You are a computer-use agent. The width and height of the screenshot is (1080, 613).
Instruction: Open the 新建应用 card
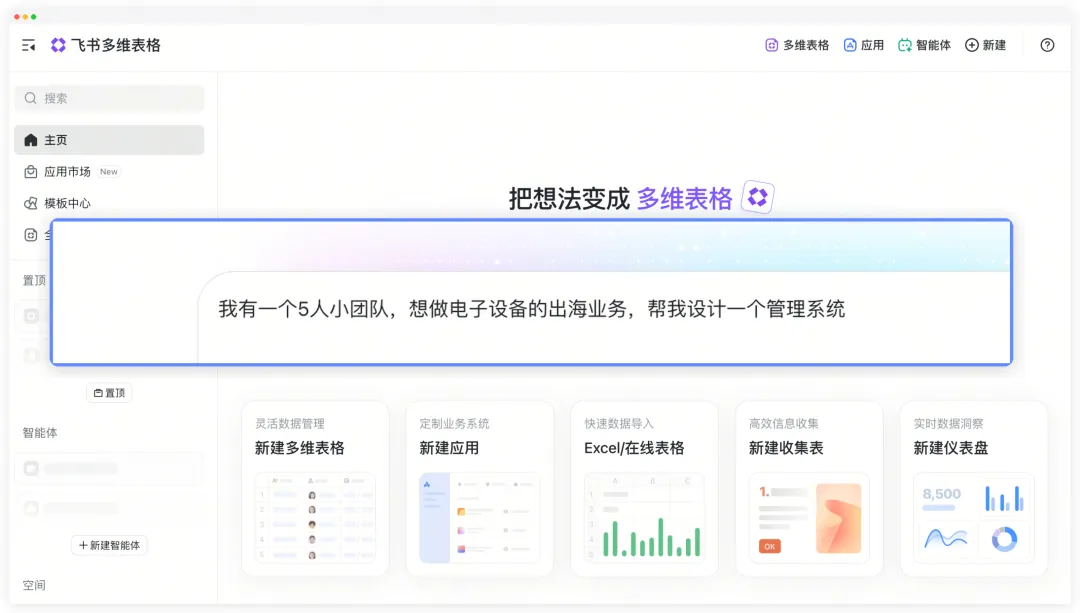[480, 488]
